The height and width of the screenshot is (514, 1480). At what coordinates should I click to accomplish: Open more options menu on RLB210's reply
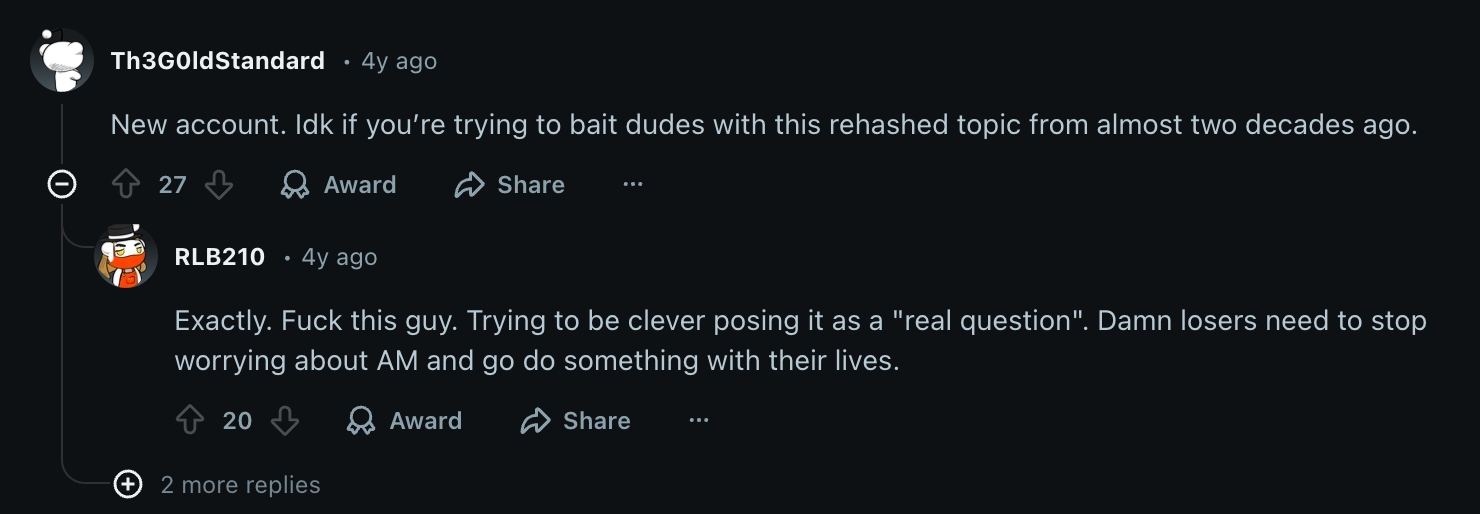click(699, 421)
